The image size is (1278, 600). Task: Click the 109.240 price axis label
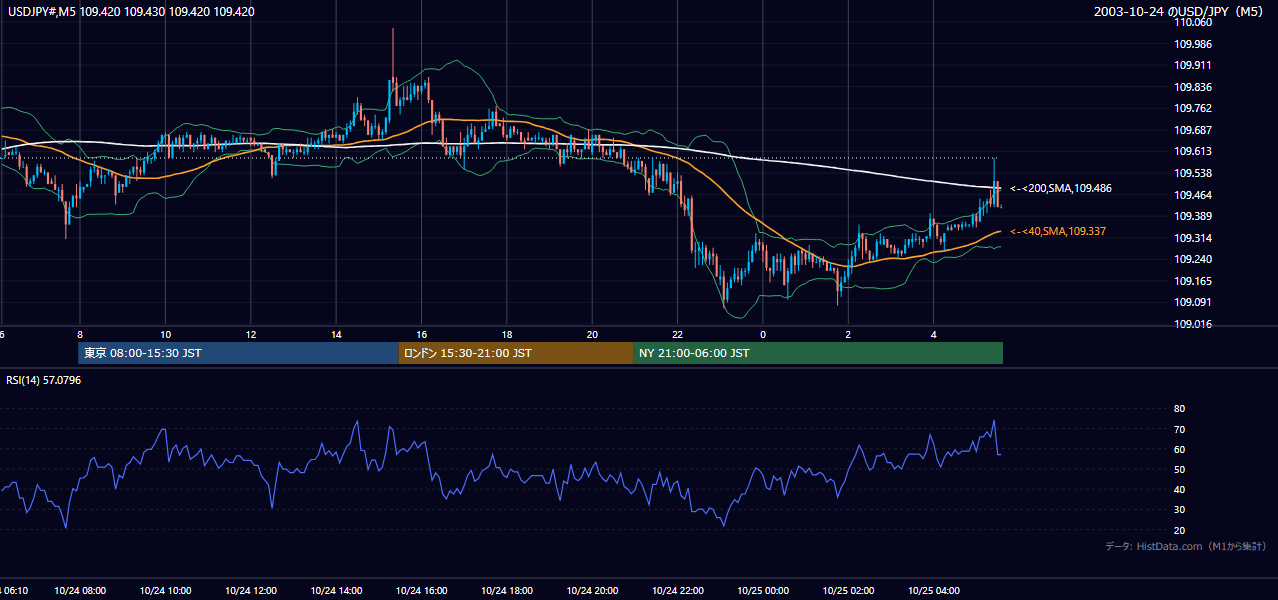pos(1194,259)
